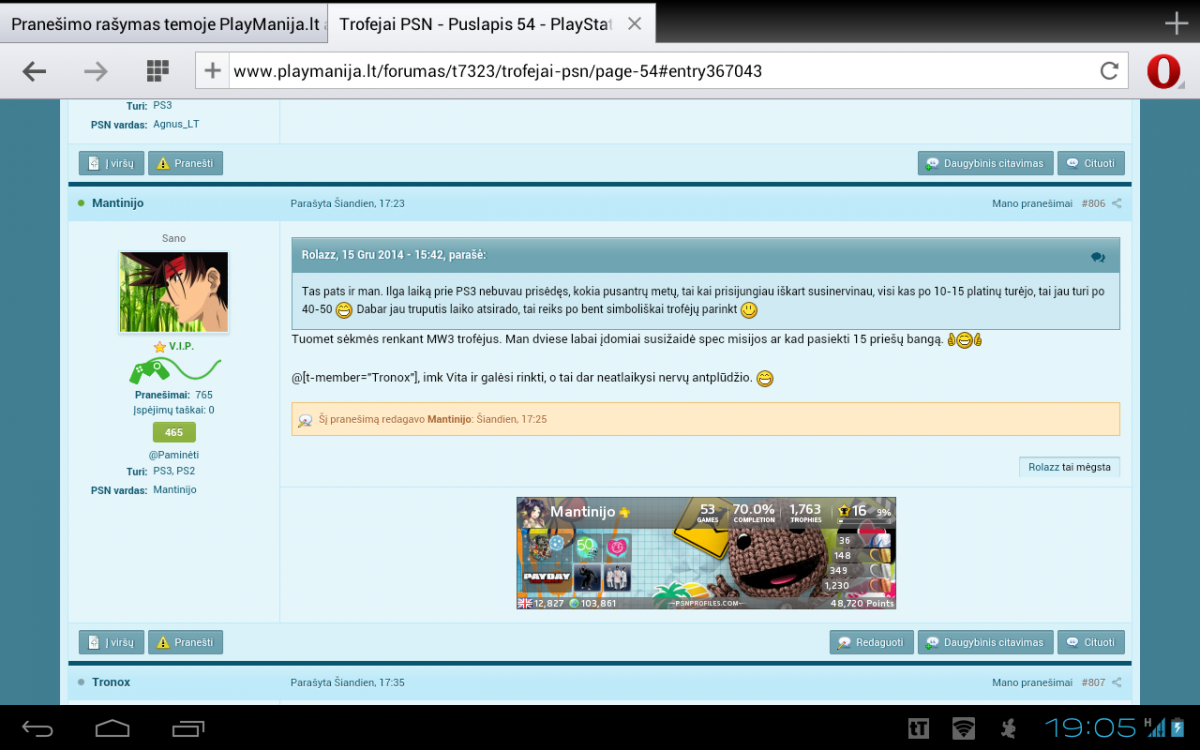Open the Speed Dial grid icon
Screen dimensions: 1200x750
157,71
